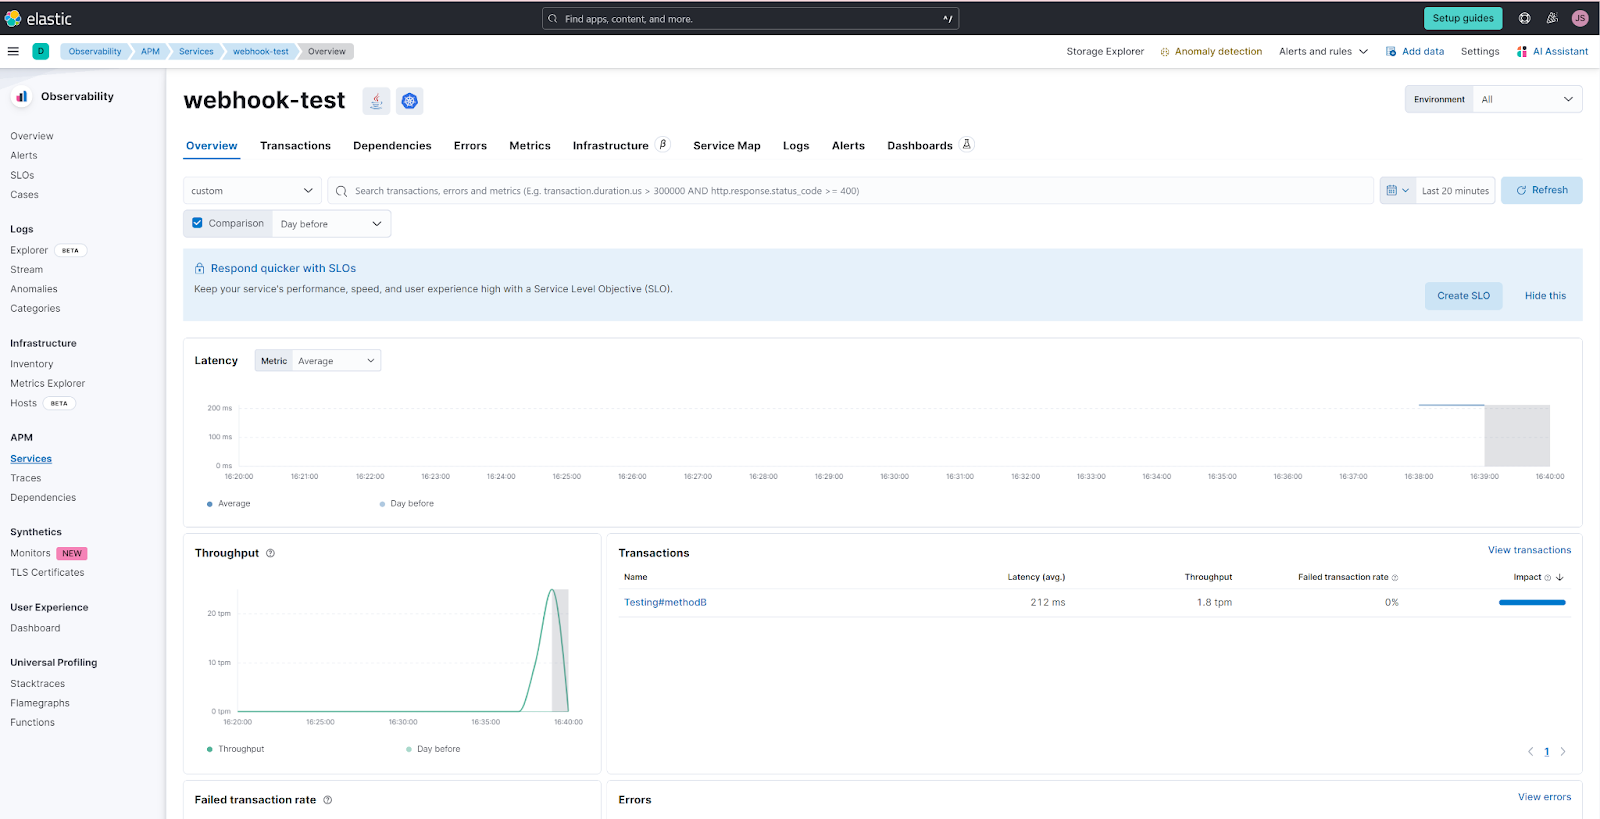Open the help menu icon

[1524, 18]
